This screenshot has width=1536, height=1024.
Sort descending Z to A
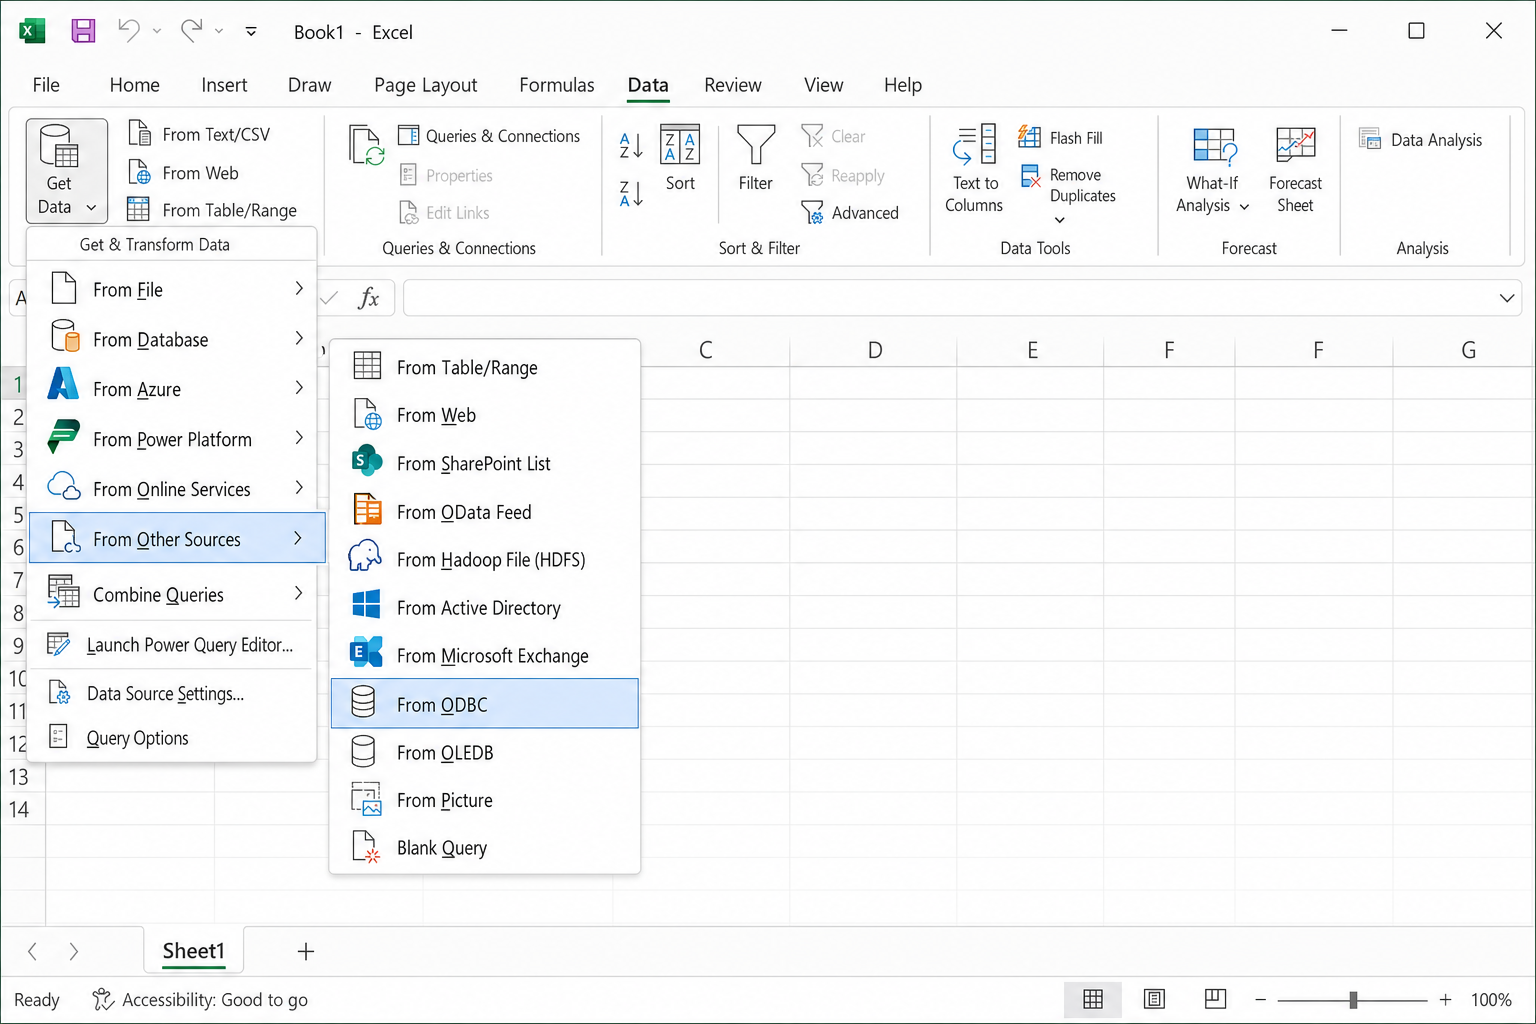coord(631,193)
